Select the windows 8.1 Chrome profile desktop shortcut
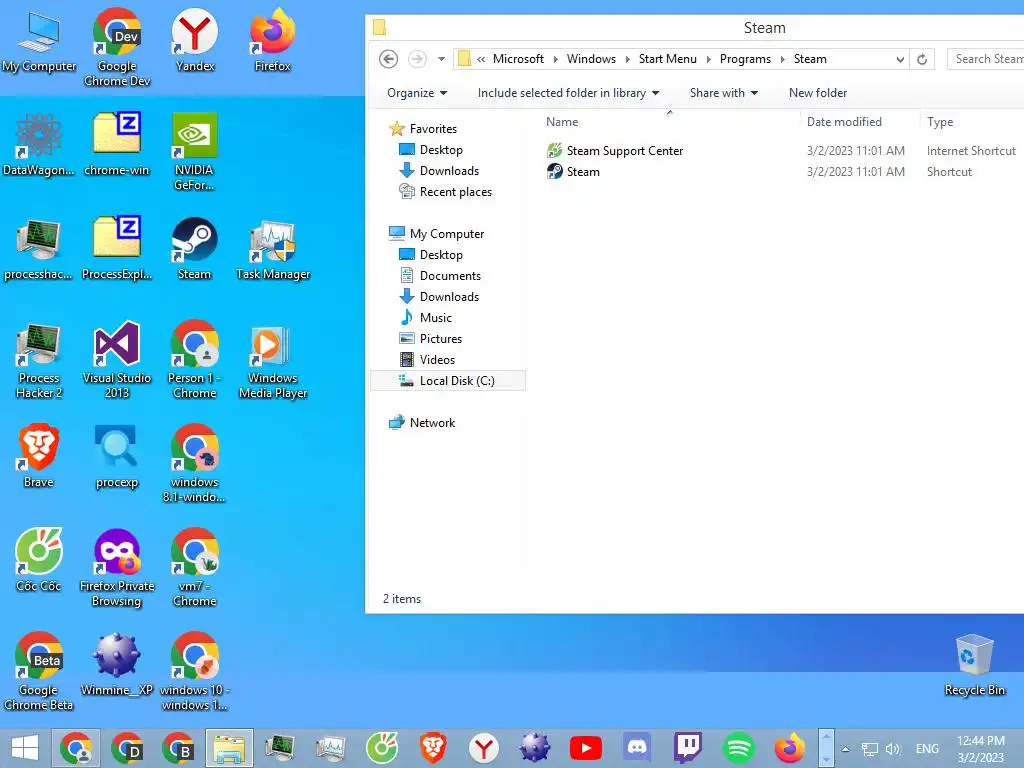 tap(195, 464)
